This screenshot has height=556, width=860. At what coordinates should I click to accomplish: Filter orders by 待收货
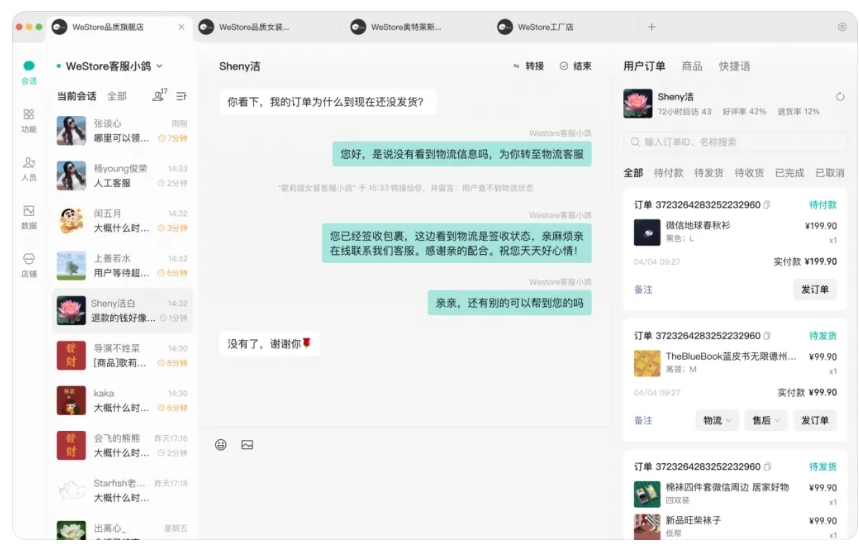(749, 173)
